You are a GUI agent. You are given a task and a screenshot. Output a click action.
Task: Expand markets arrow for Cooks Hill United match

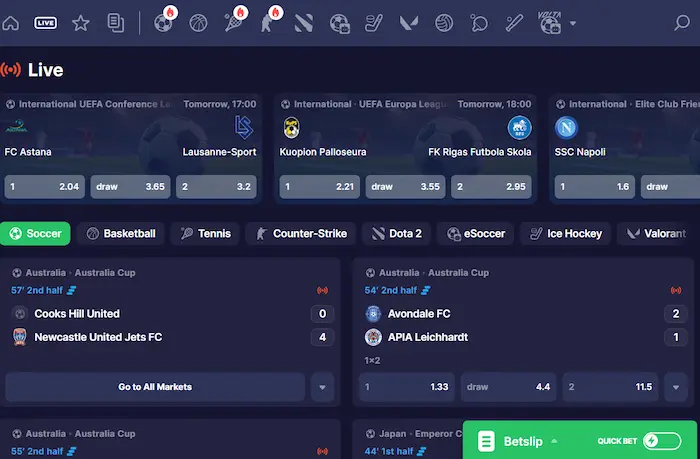[x=322, y=387]
